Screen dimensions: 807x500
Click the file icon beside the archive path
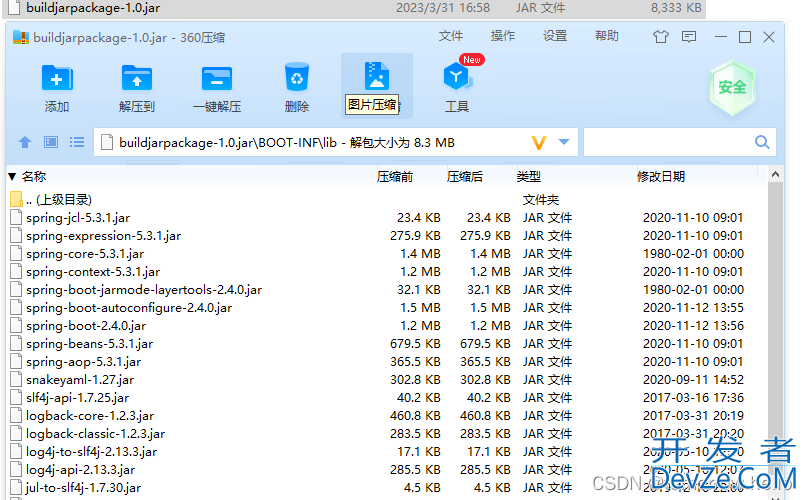coord(107,143)
